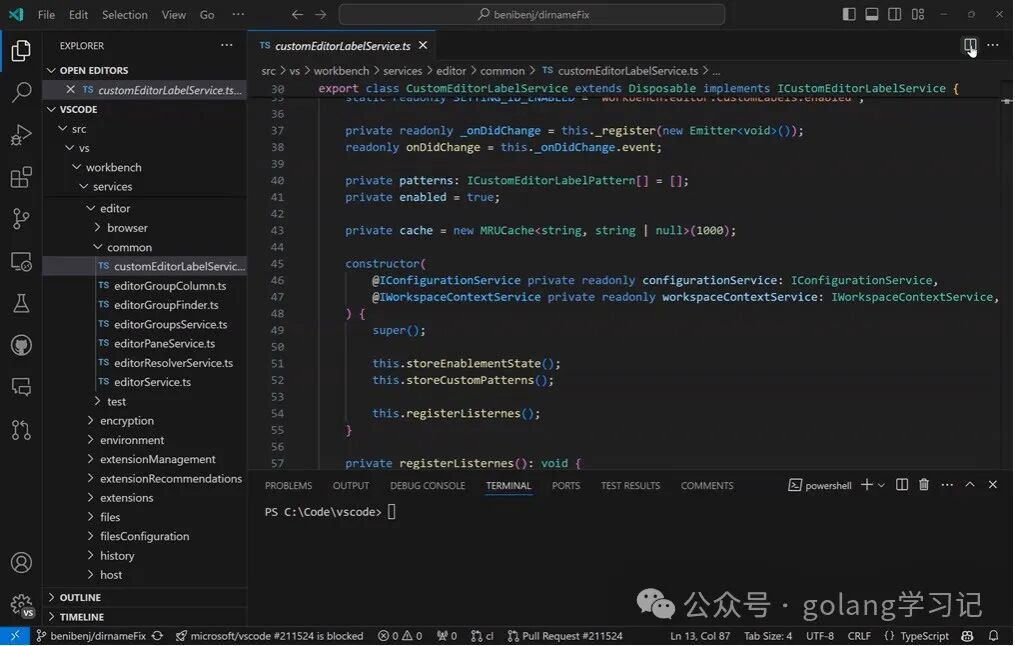
Task: Switch to the PROBLEMS tab
Action: coord(288,486)
